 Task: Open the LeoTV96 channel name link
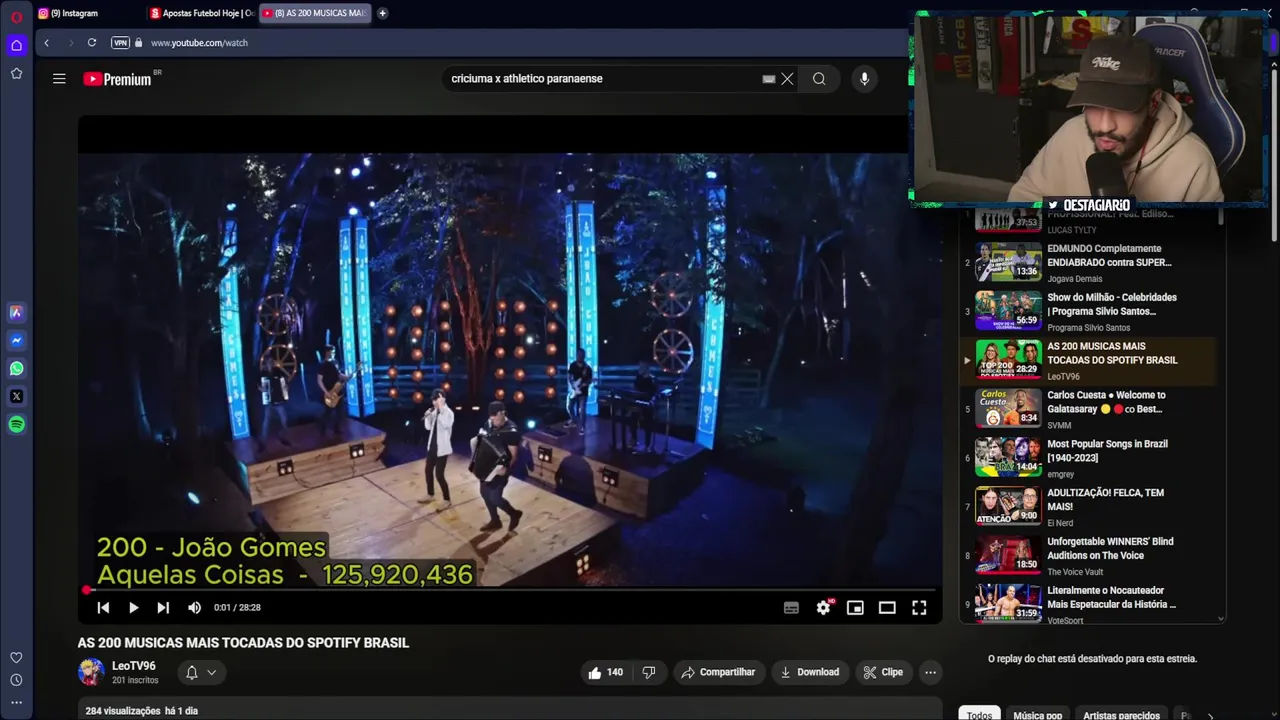pyautogui.click(x=134, y=666)
